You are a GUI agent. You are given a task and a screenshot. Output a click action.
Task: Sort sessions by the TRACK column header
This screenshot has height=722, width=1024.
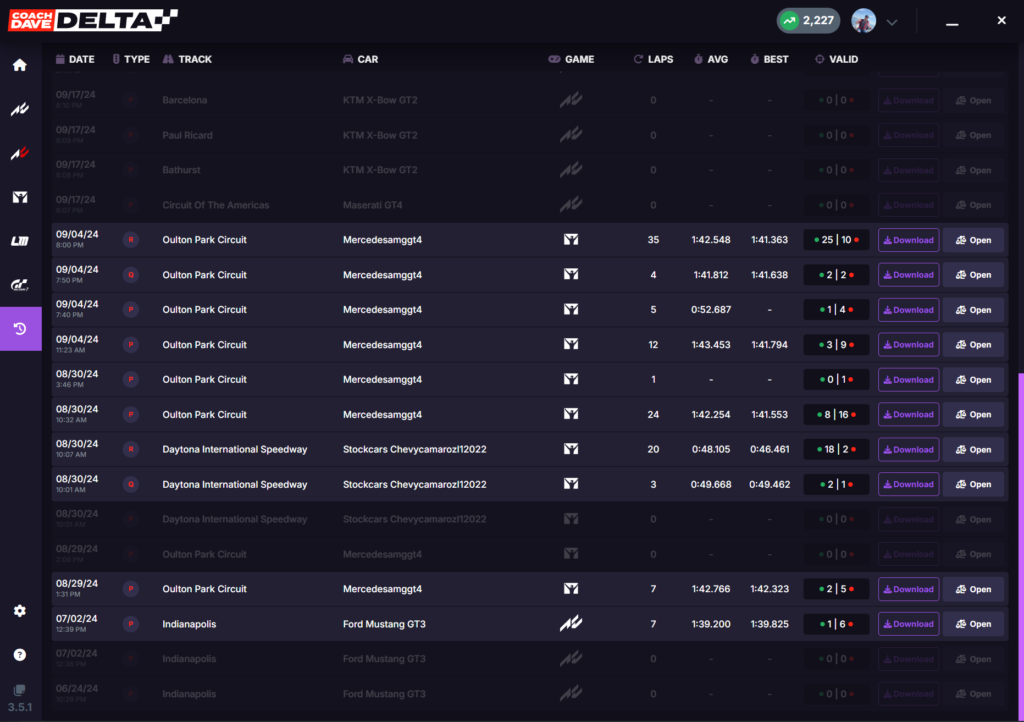(187, 59)
